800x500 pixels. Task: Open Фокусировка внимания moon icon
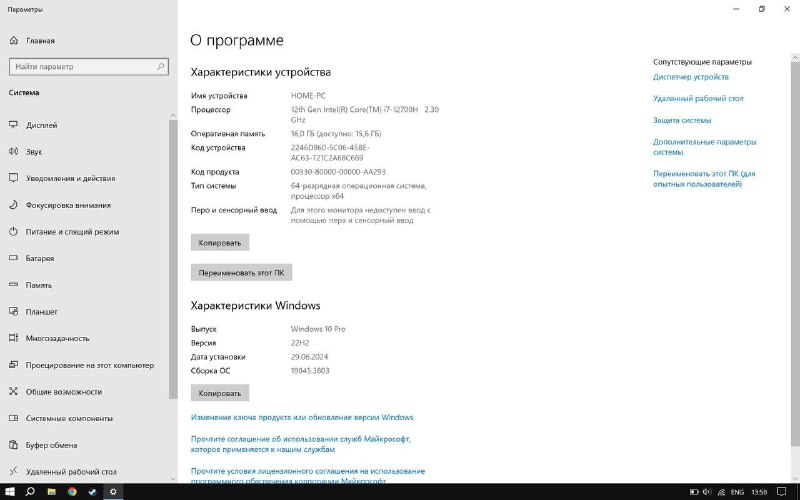click(x=14, y=205)
